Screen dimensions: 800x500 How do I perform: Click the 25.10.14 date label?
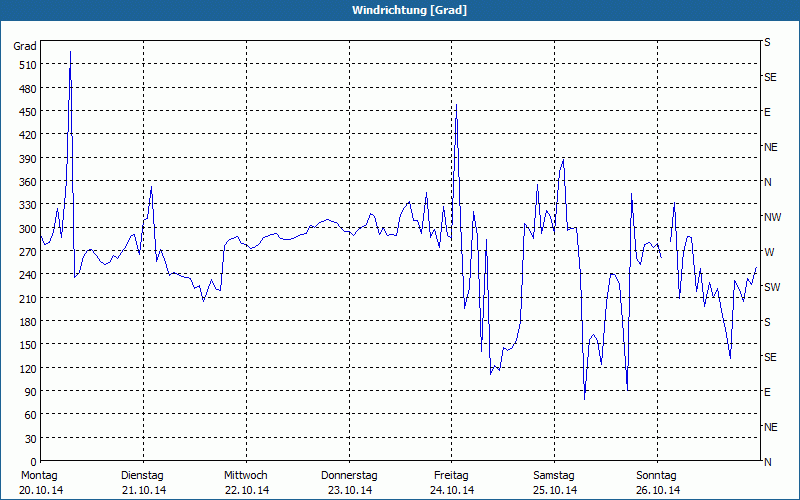[555, 490]
